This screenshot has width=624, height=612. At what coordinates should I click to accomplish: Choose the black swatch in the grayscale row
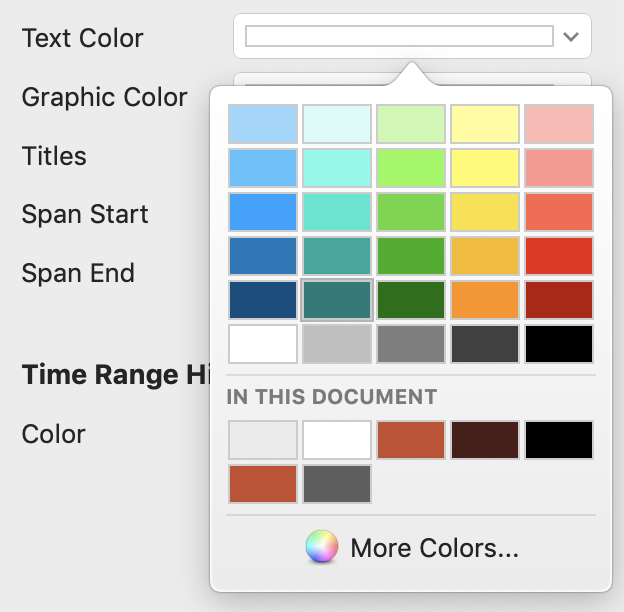(559, 344)
